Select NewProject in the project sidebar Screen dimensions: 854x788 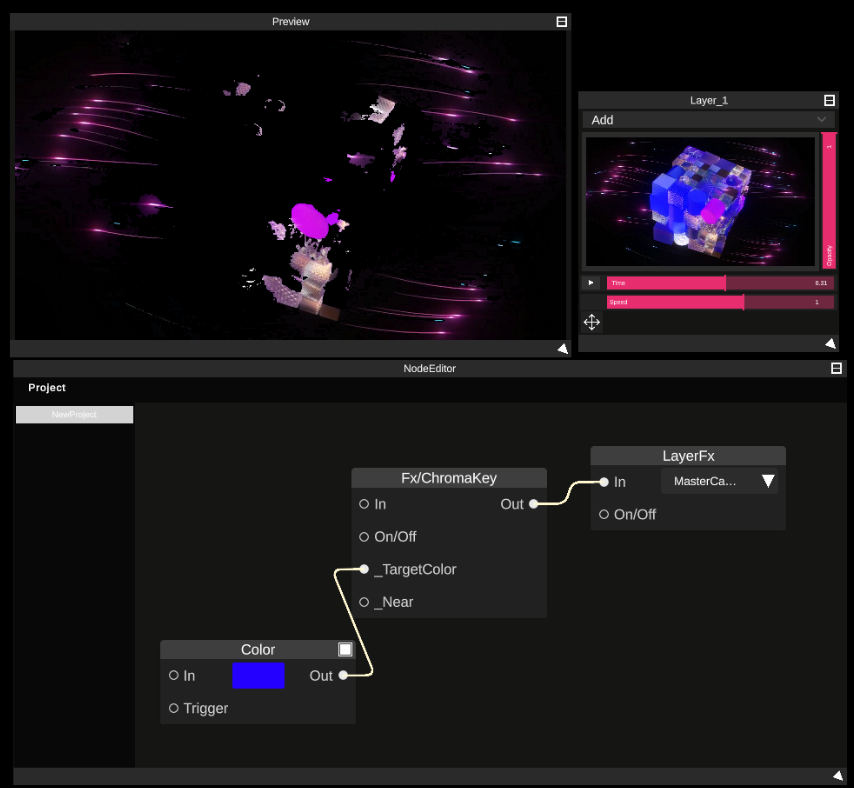[x=74, y=413]
